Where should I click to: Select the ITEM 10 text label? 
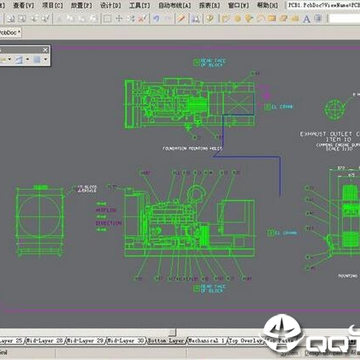click(x=339, y=139)
